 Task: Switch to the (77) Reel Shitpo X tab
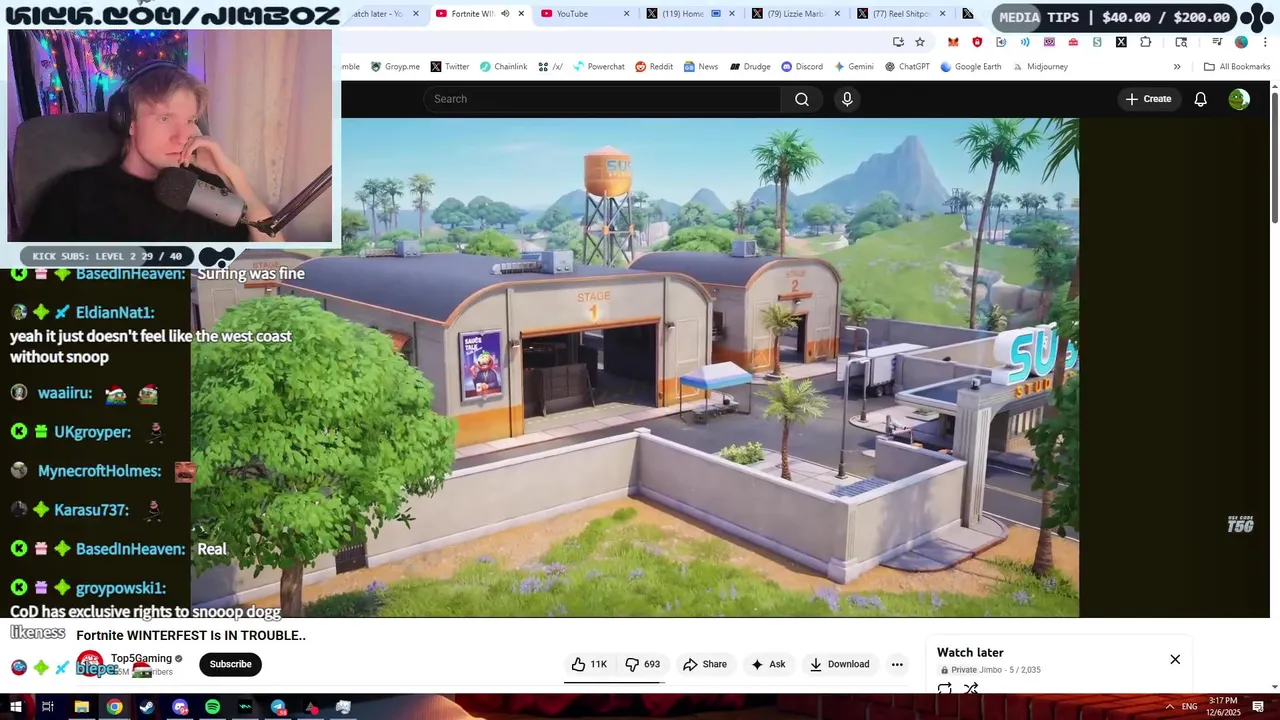click(x=901, y=14)
